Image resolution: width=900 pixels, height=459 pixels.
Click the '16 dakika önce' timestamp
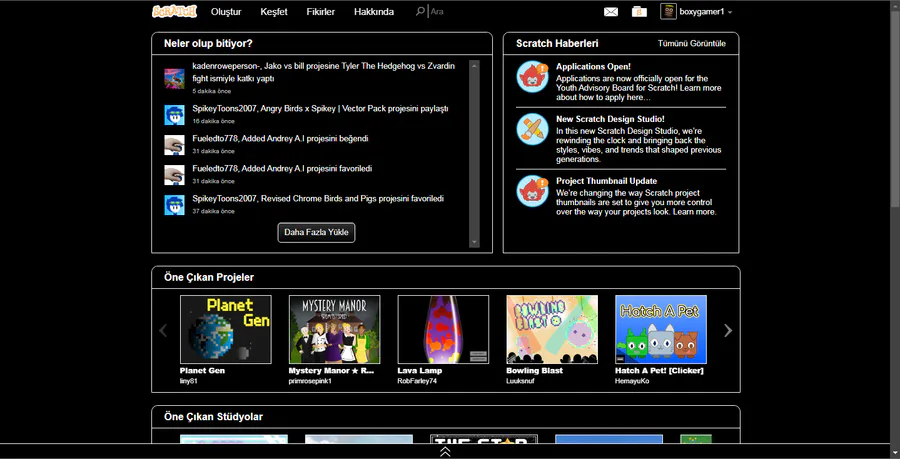(214, 121)
